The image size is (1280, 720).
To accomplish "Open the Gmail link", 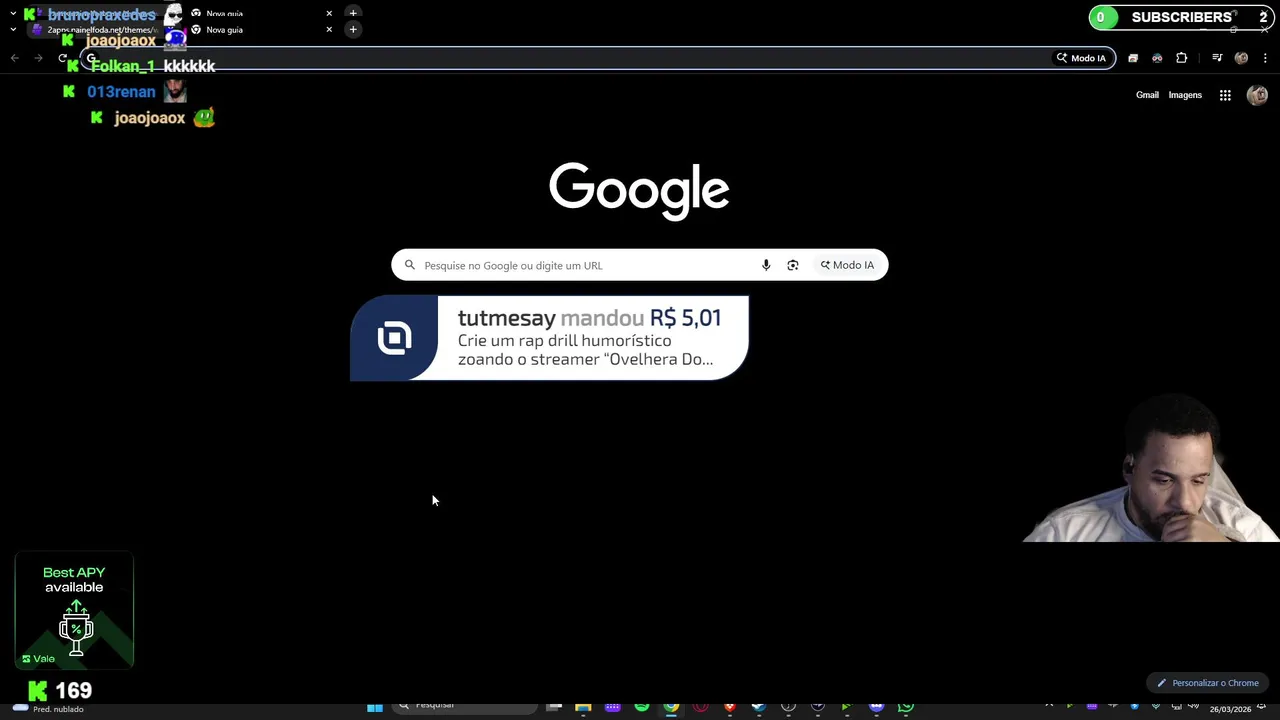I will (x=1147, y=95).
